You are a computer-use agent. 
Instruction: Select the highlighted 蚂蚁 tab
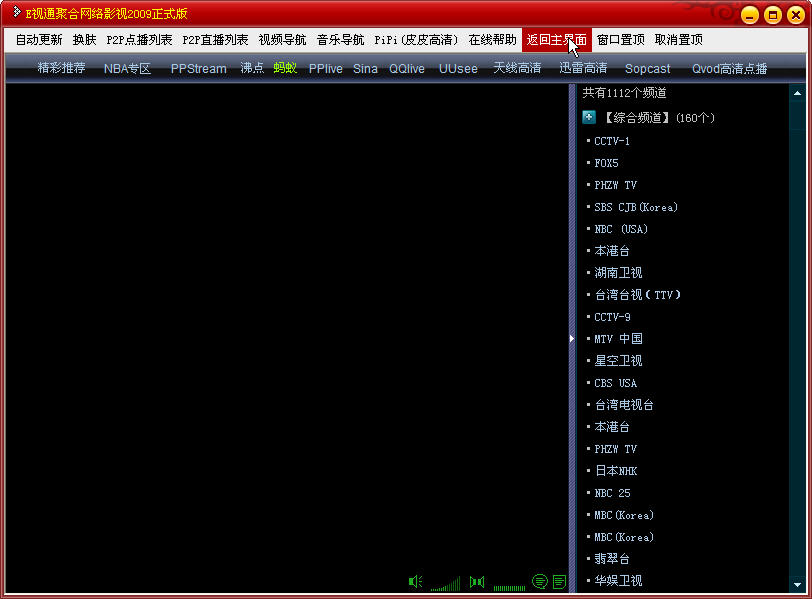(285, 68)
